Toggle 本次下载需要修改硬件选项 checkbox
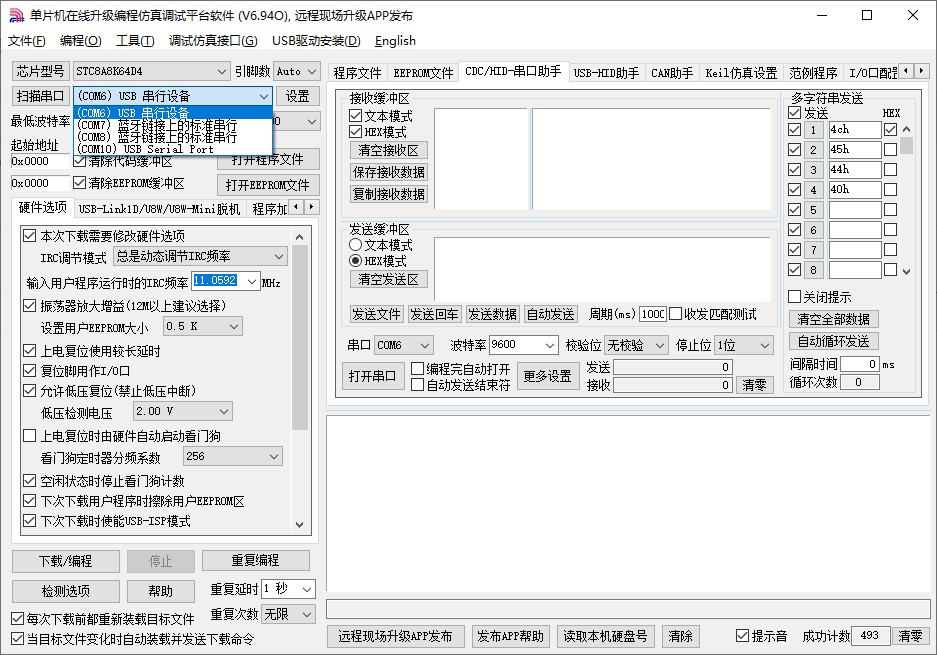Image resolution: width=937 pixels, height=655 pixels. (29, 235)
